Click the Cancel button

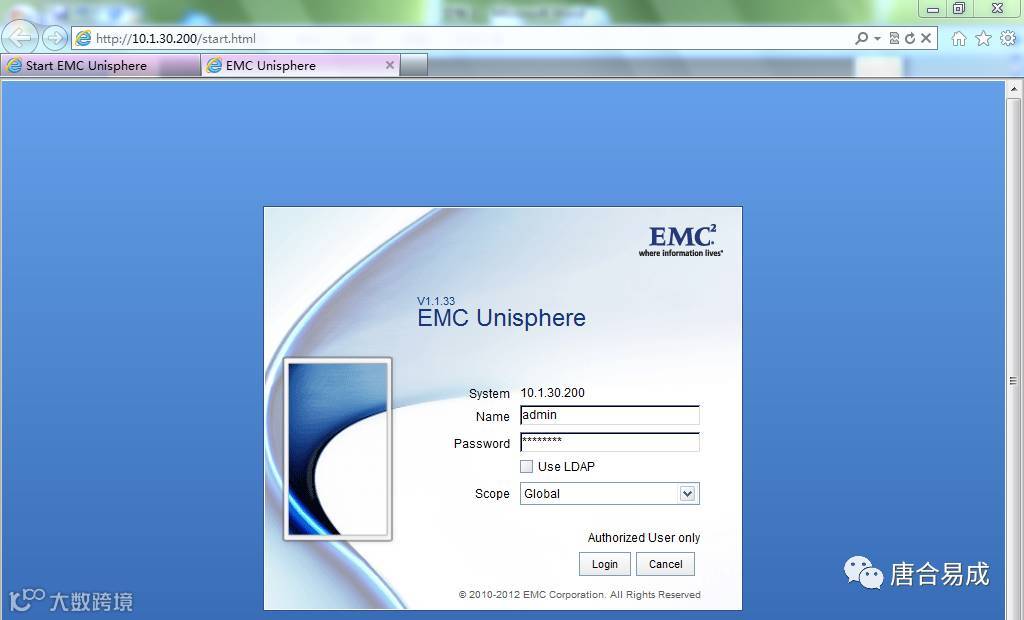coord(665,564)
